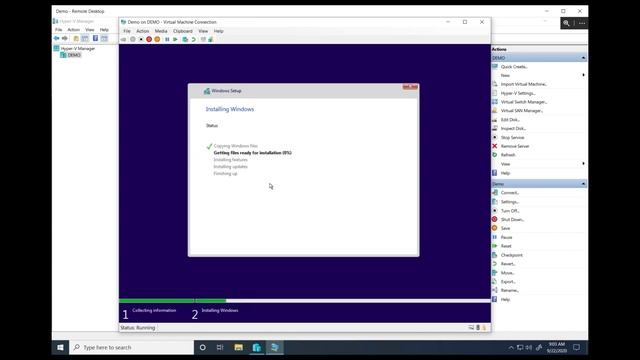The image size is (640, 360).
Task: Collapse the Demo VM section in Actions
Action: 583,184
